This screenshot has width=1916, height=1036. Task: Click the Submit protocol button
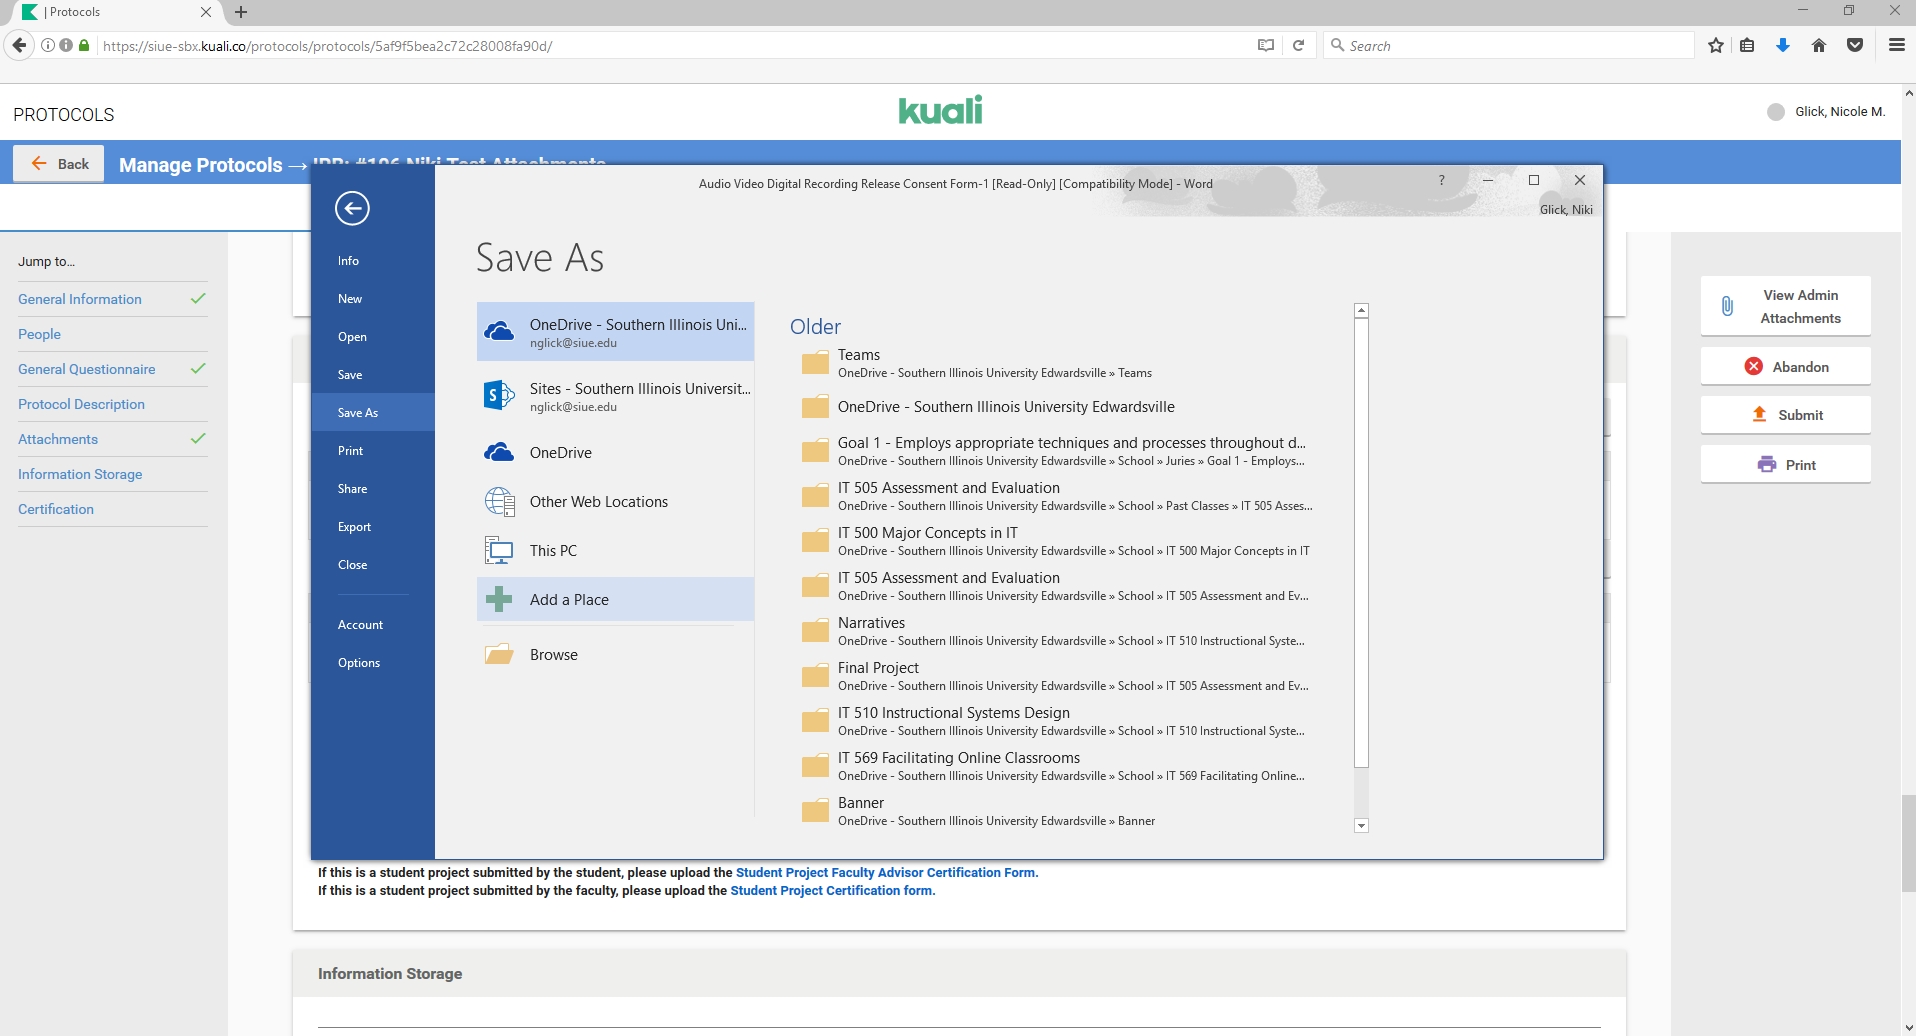(x=1785, y=415)
